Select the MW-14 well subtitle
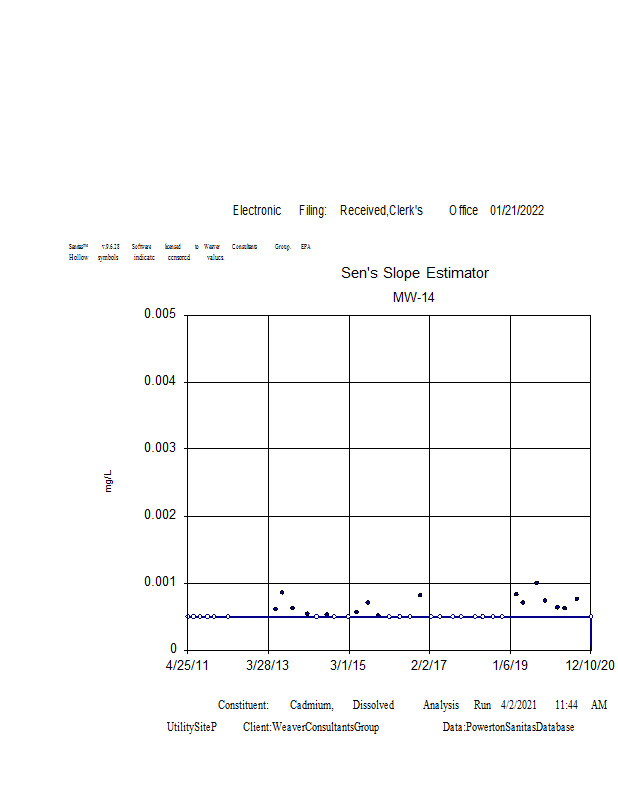The image size is (618, 800). pyautogui.click(x=414, y=297)
